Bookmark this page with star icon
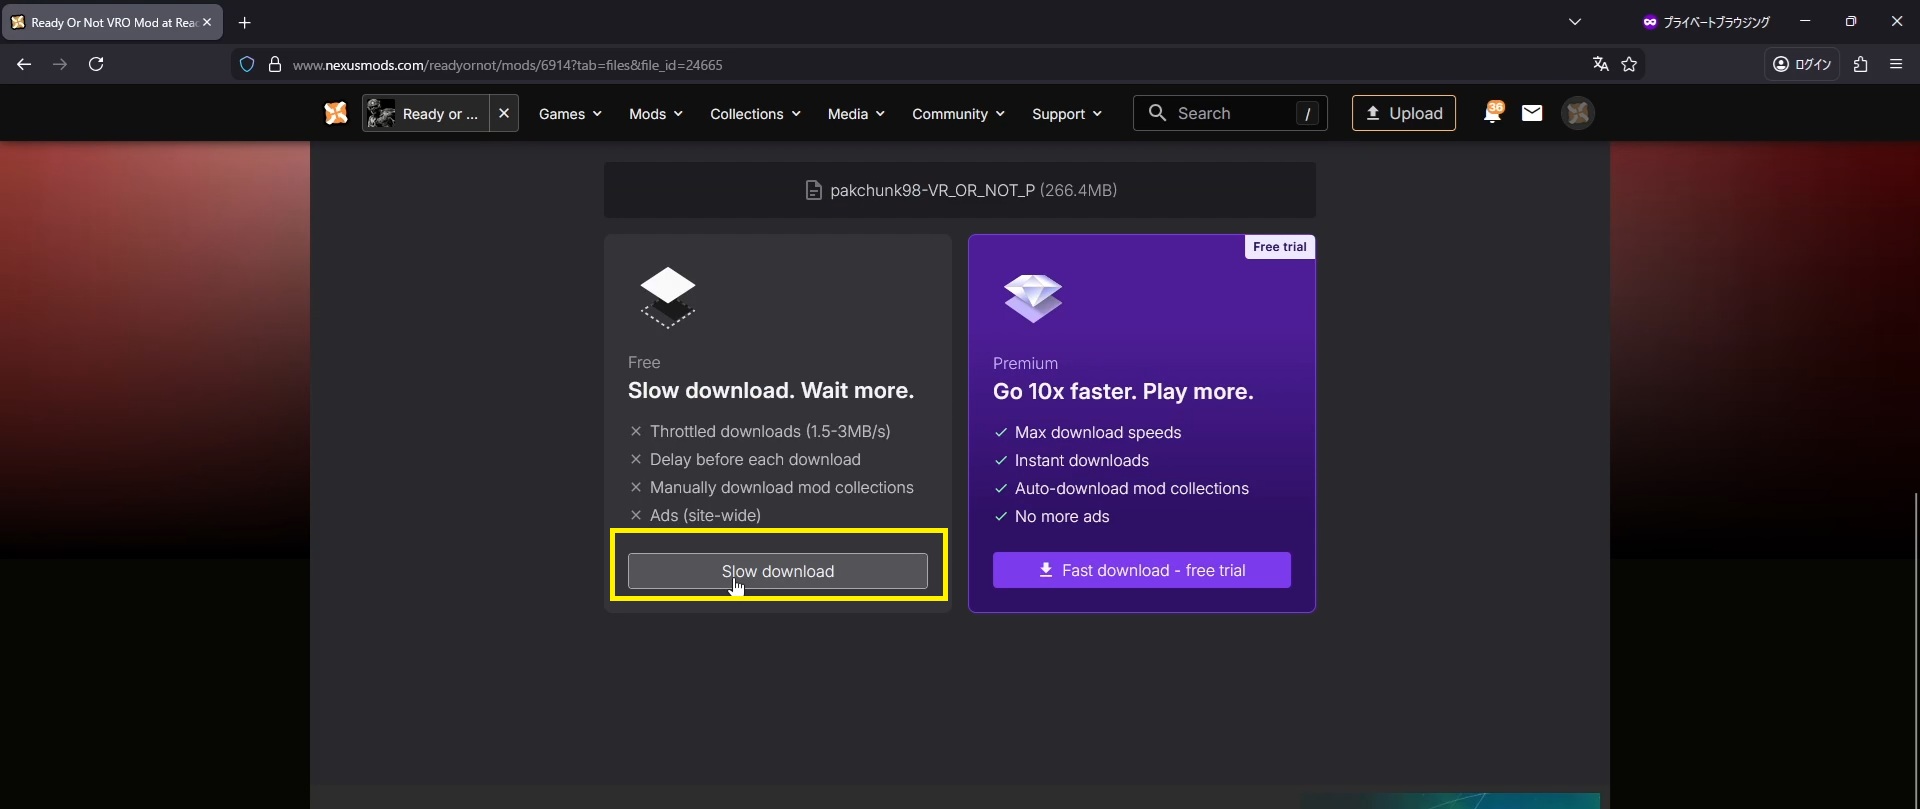 click(1629, 64)
